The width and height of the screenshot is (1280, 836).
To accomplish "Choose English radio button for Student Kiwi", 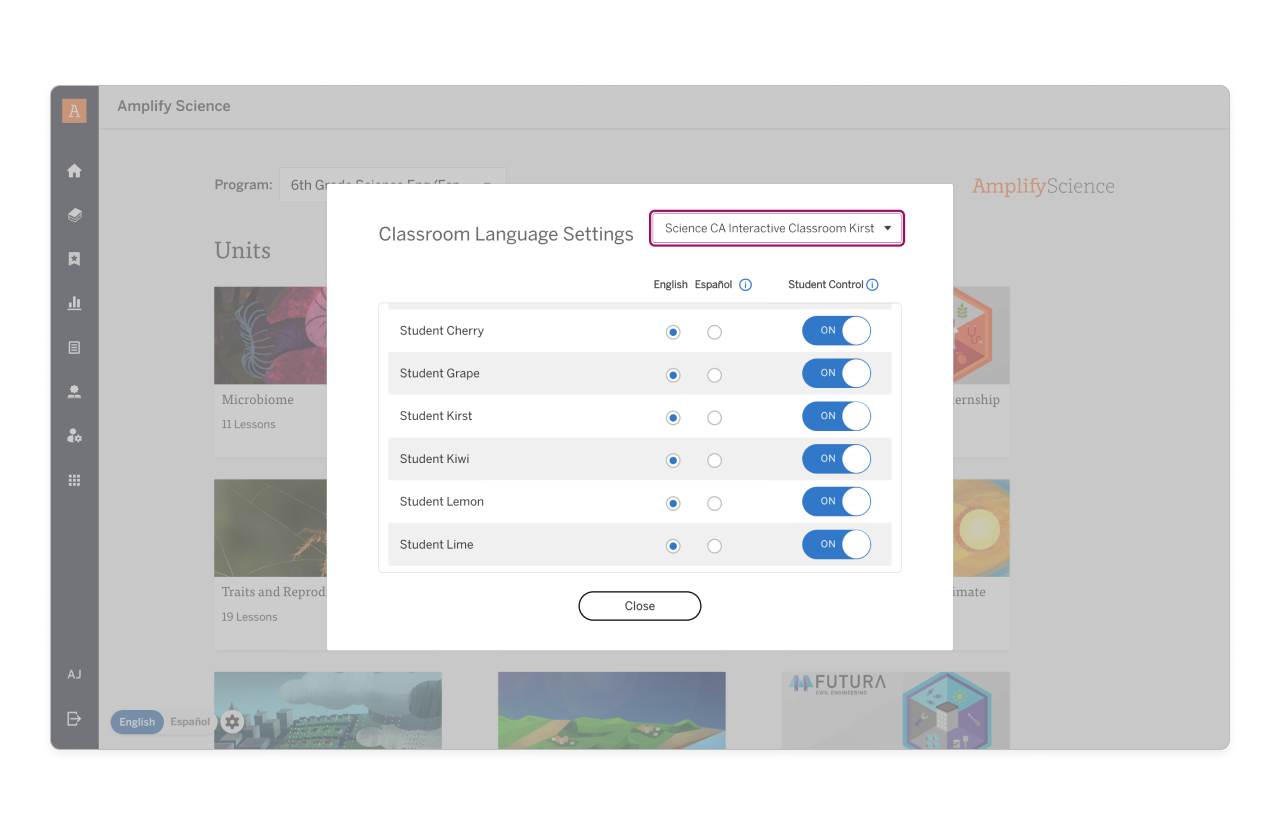I will point(672,460).
